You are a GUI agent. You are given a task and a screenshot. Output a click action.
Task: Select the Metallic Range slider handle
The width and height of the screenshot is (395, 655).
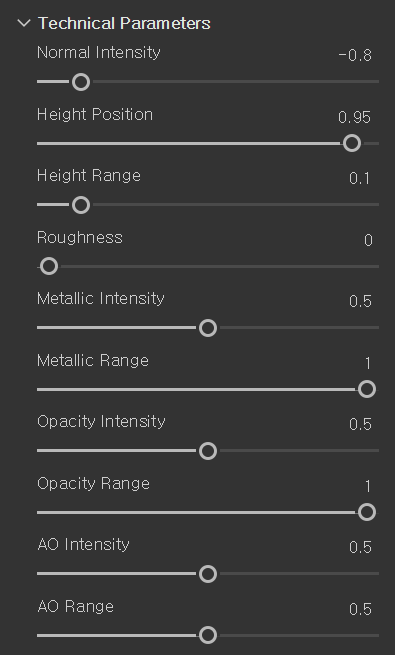(x=367, y=389)
